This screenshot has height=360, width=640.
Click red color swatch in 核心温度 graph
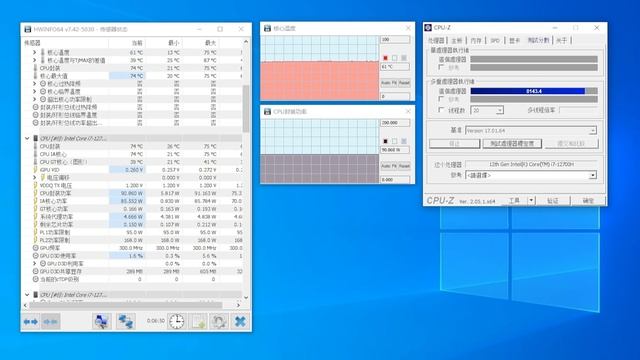385,58
